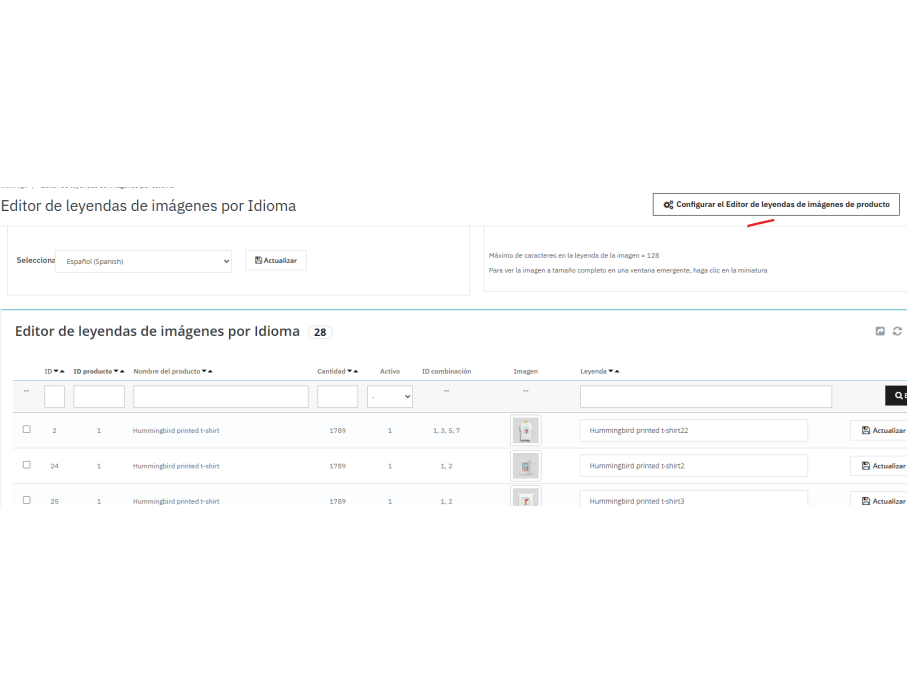Sort Leyenda column descending arrow
Viewport: 907px width, 693px height.
coord(611,371)
